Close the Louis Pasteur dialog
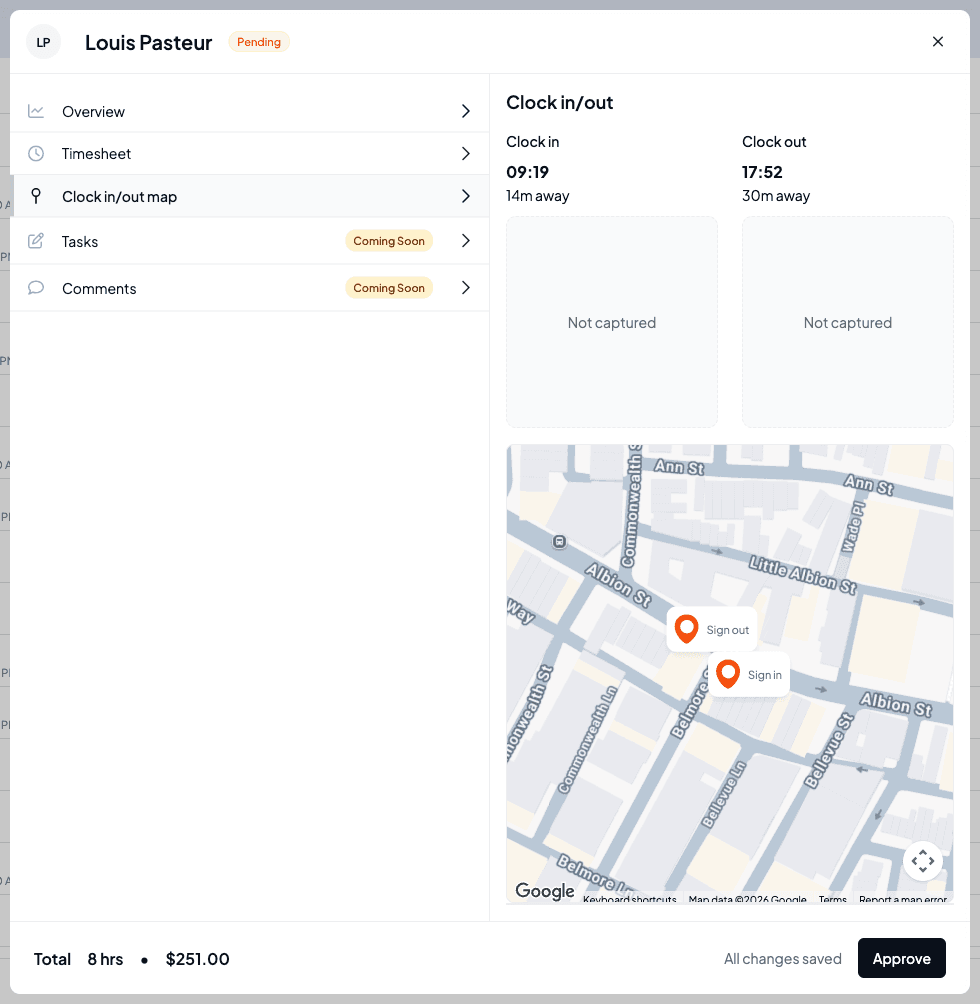 click(x=938, y=42)
